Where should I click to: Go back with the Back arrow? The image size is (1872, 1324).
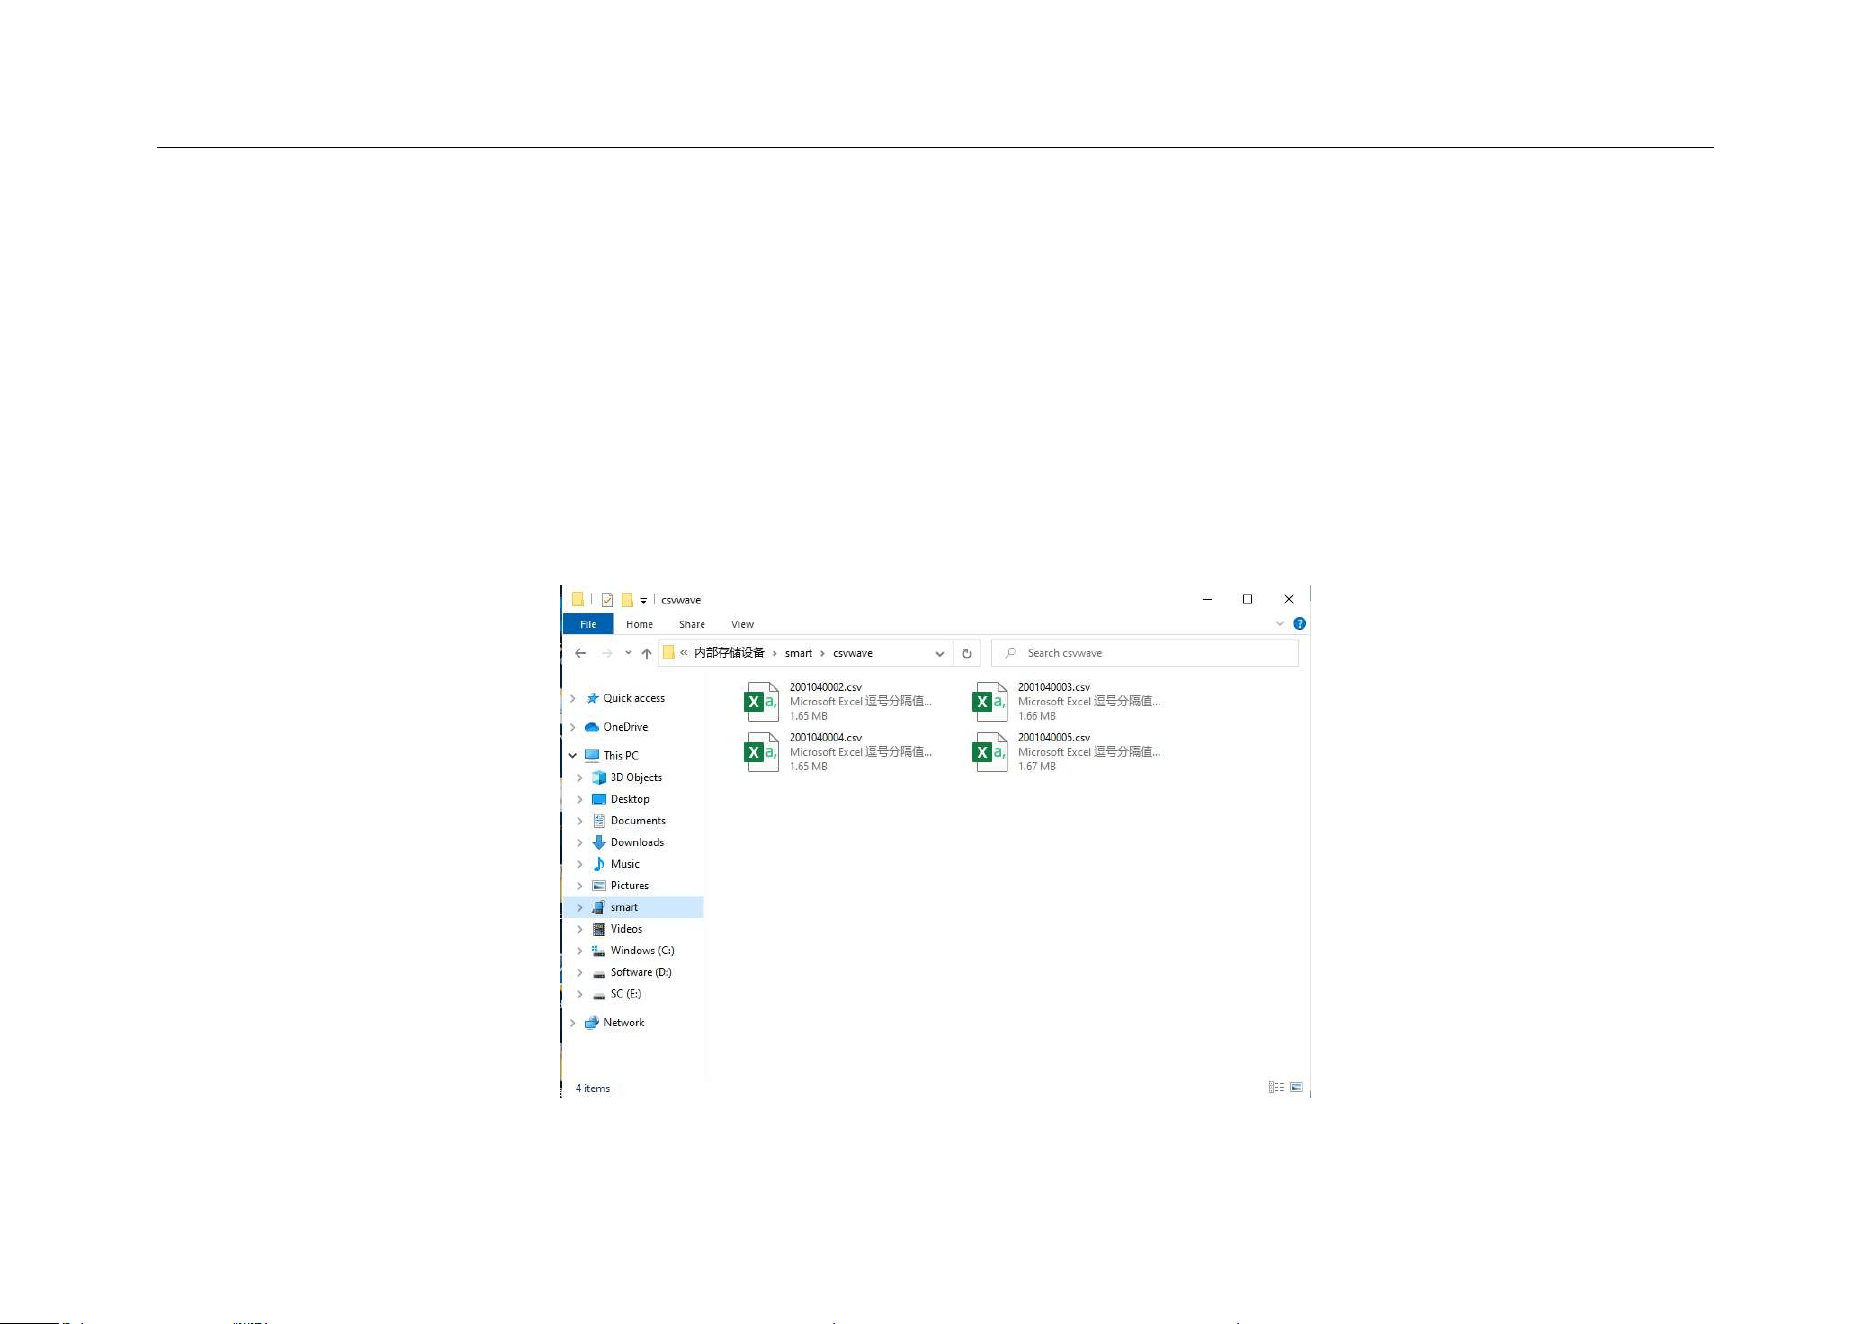pyautogui.click(x=581, y=653)
